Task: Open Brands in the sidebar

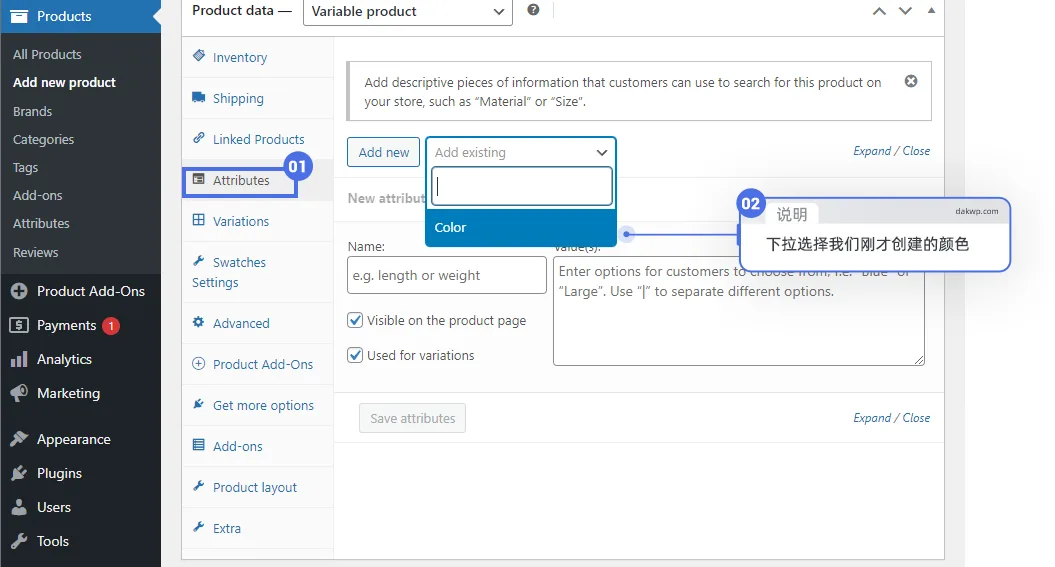Action: click(32, 111)
